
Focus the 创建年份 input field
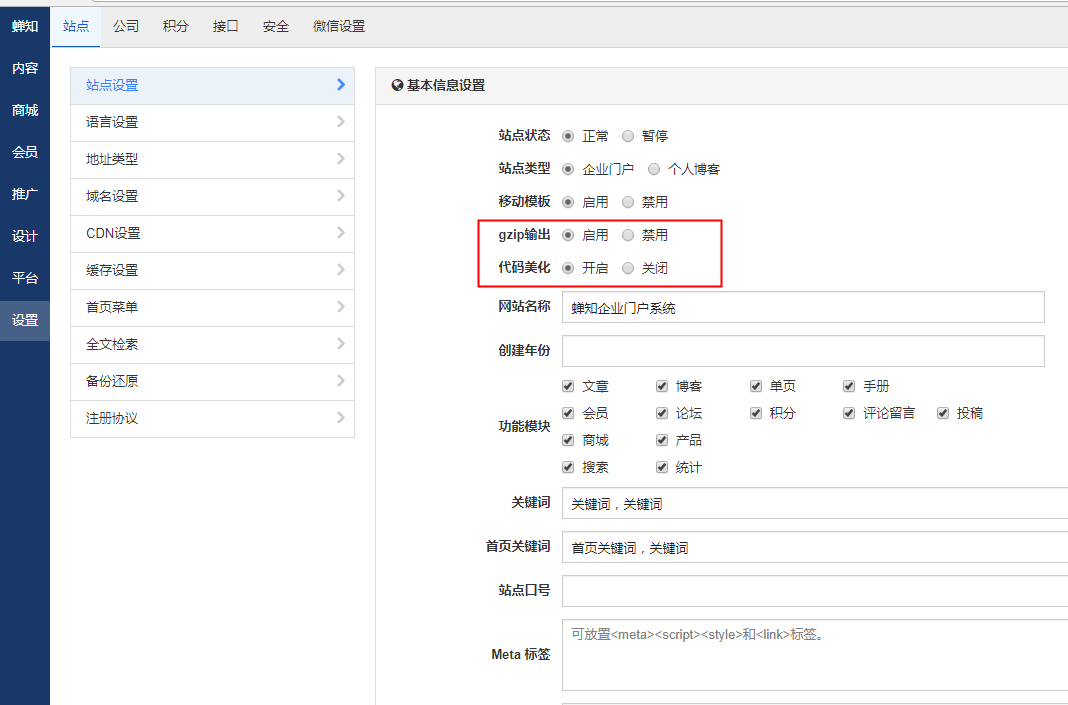pos(803,351)
